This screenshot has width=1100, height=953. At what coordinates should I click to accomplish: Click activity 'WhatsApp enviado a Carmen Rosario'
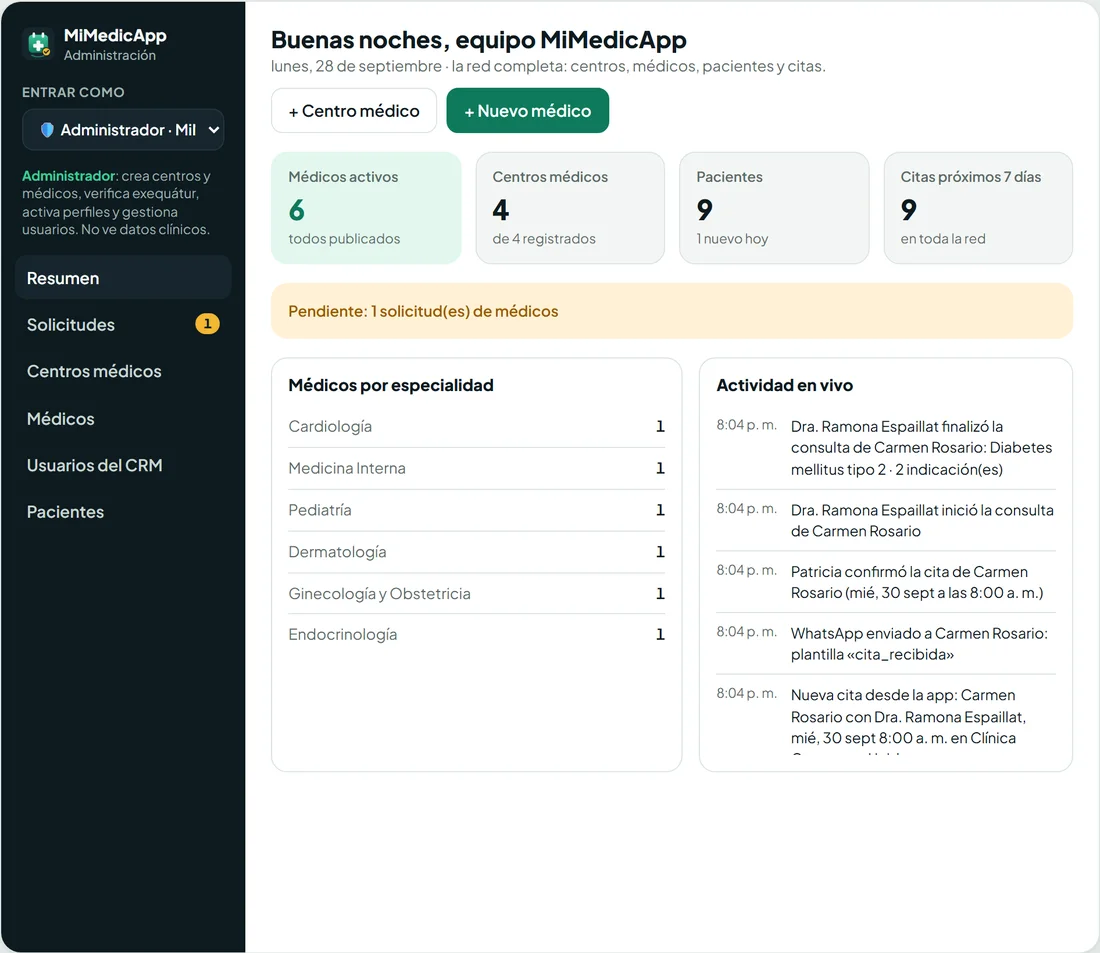[x=886, y=644]
